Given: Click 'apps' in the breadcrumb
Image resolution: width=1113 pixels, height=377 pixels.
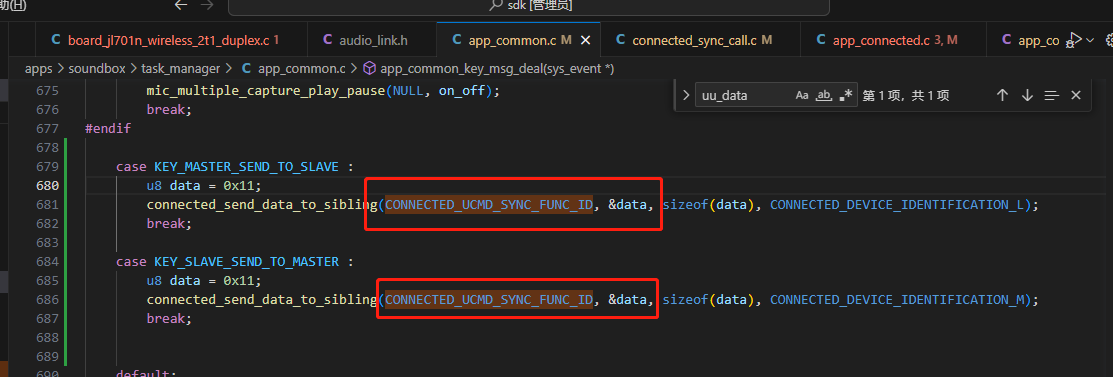Looking at the screenshot, I should (38, 69).
